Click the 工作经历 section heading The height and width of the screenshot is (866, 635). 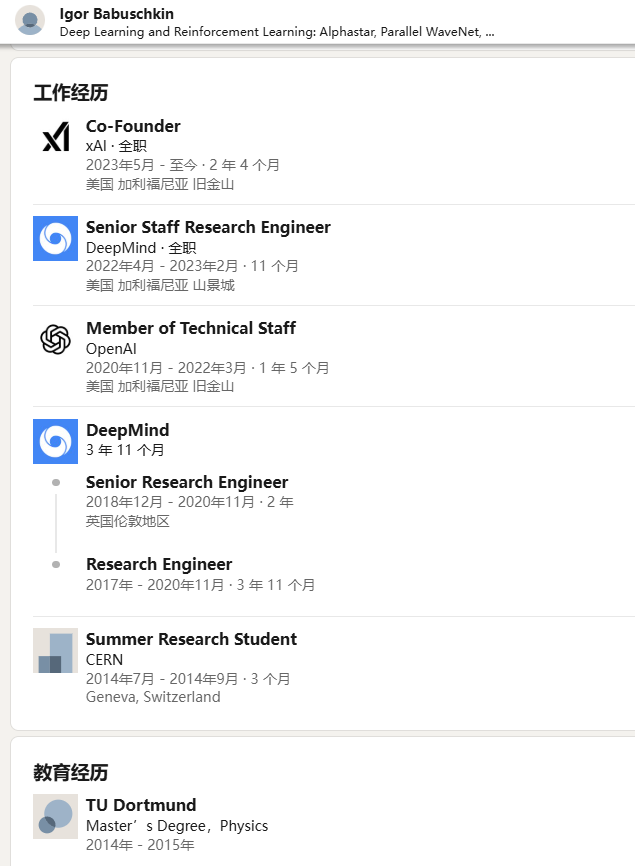(70, 93)
